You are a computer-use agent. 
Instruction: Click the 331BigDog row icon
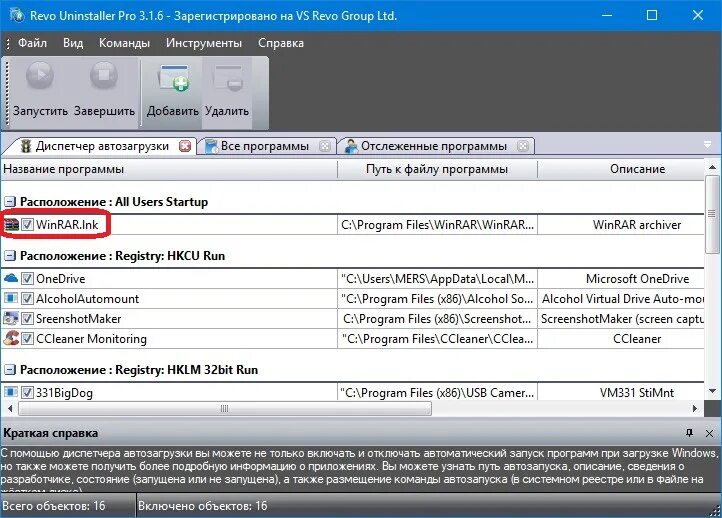click(11, 392)
